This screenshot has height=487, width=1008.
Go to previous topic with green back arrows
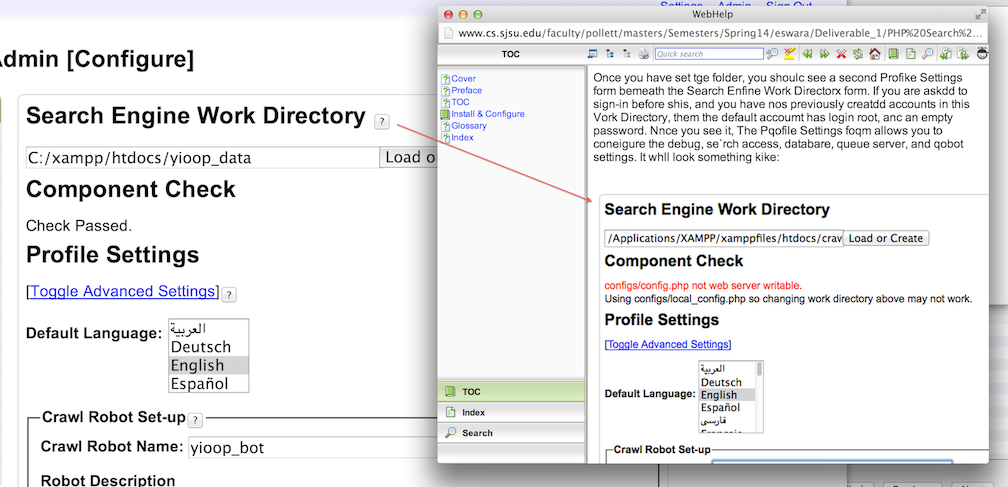tap(807, 54)
